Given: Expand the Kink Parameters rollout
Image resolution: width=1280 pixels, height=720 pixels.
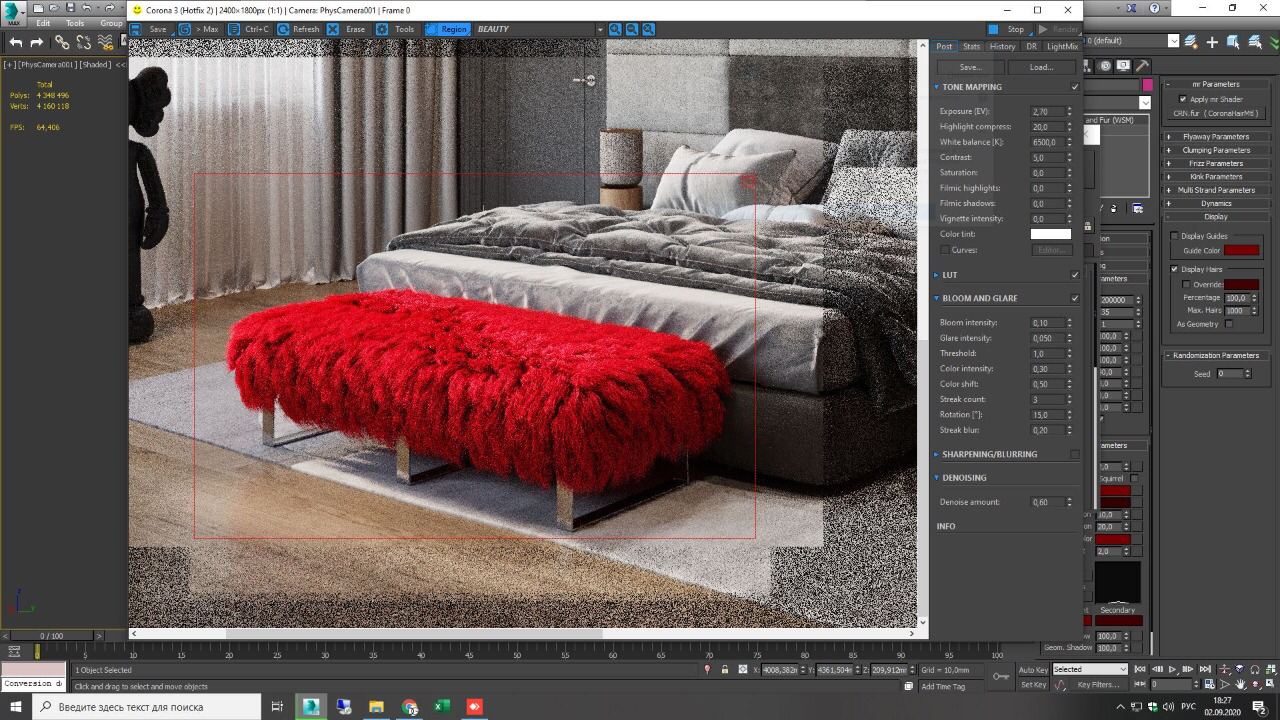Looking at the screenshot, I should [x=1215, y=177].
